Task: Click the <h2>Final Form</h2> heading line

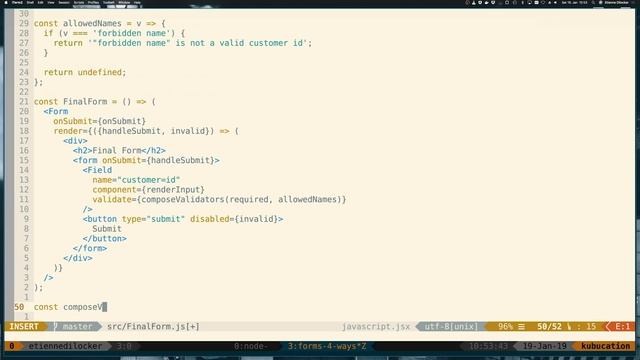Action: pos(119,151)
